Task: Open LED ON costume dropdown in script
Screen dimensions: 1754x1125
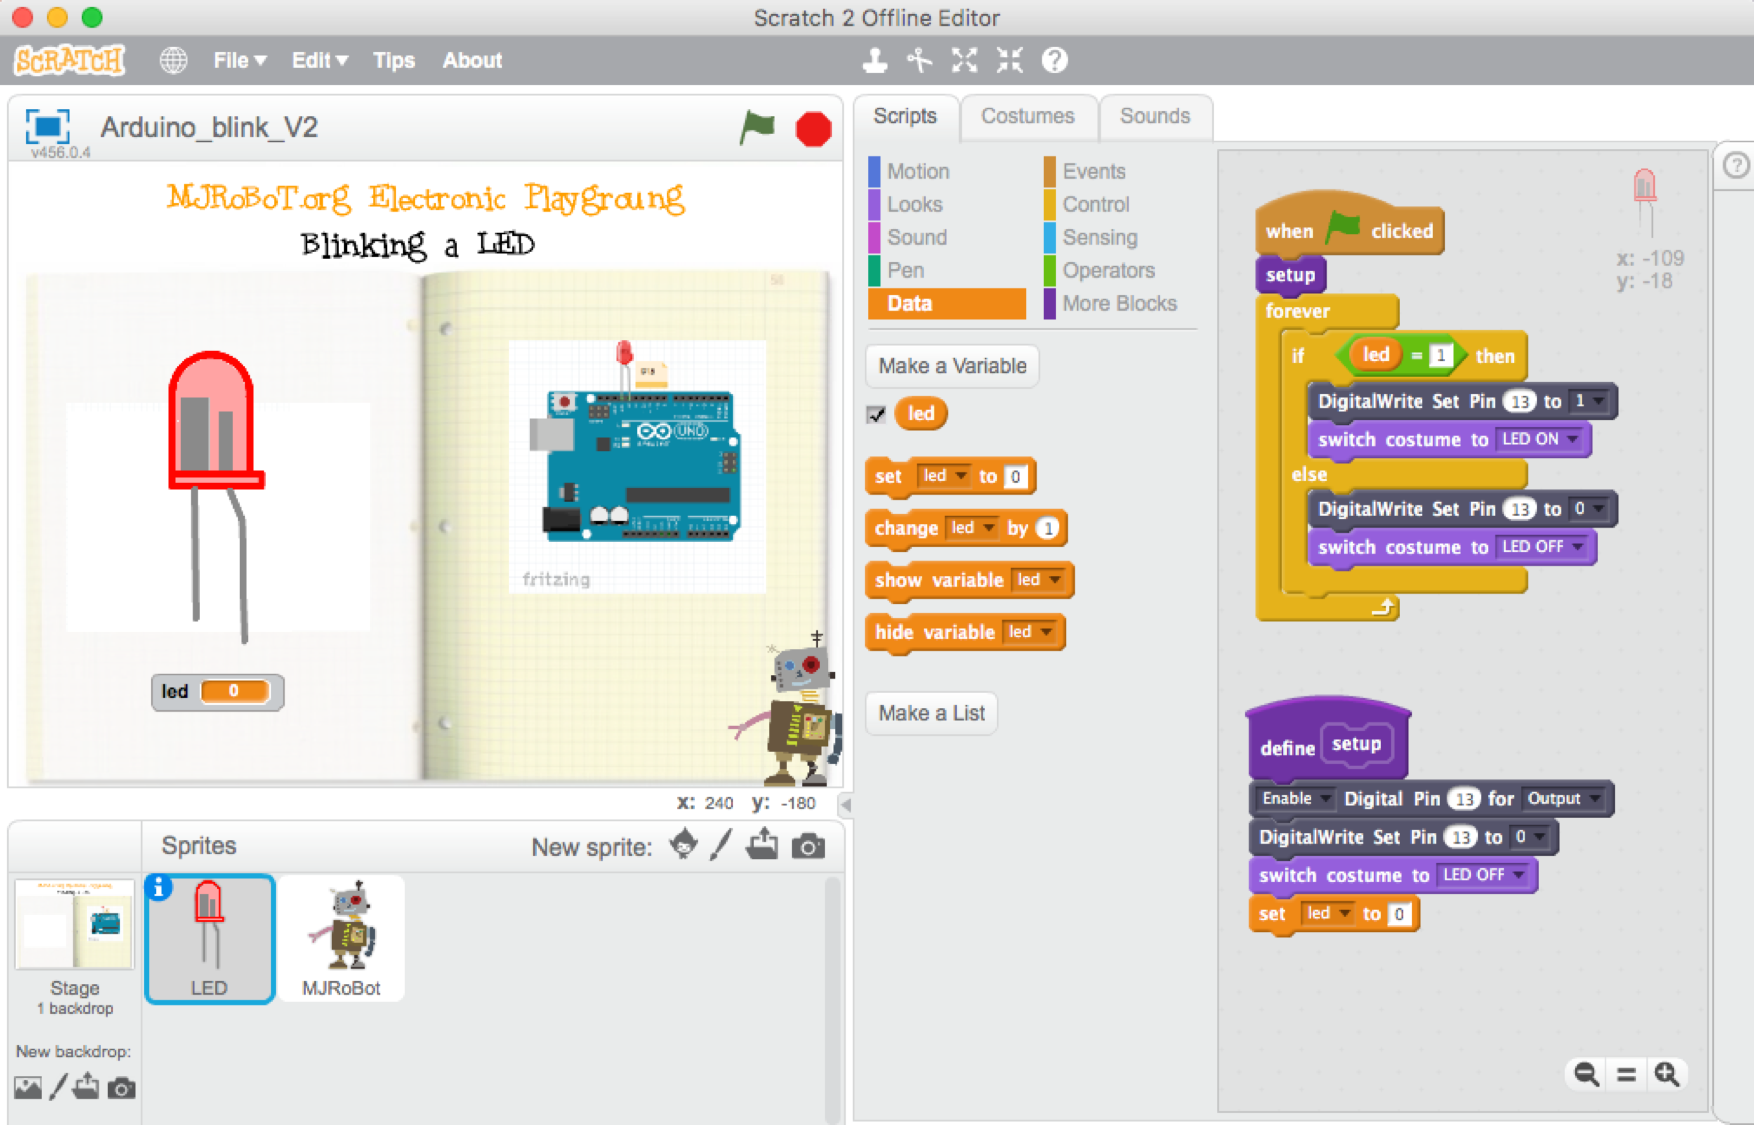Action: click(1540, 439)
